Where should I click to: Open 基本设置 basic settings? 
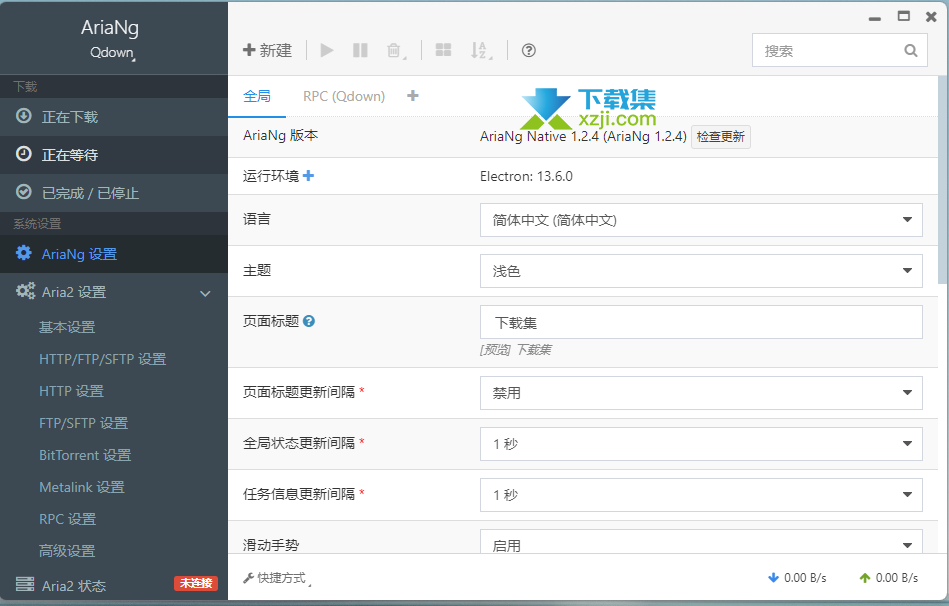pyautogui.click(x=67, y=327)
